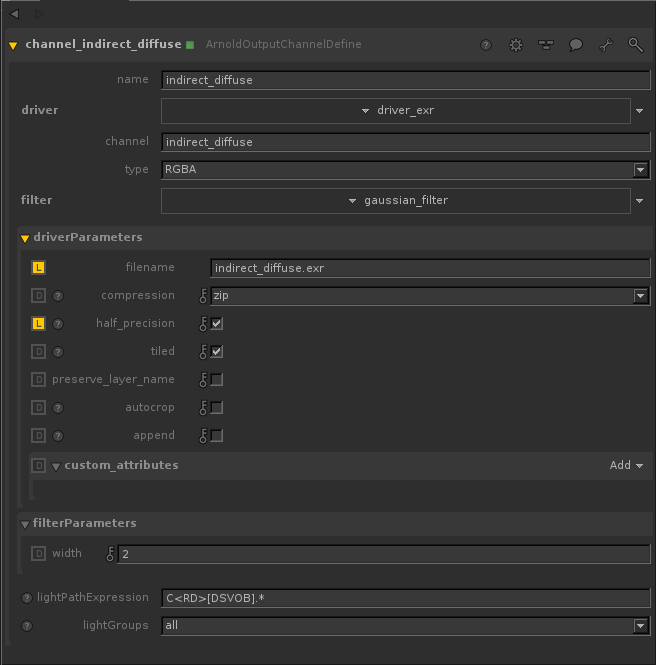Click the magnifier search icon in header

tap(635, 45)
